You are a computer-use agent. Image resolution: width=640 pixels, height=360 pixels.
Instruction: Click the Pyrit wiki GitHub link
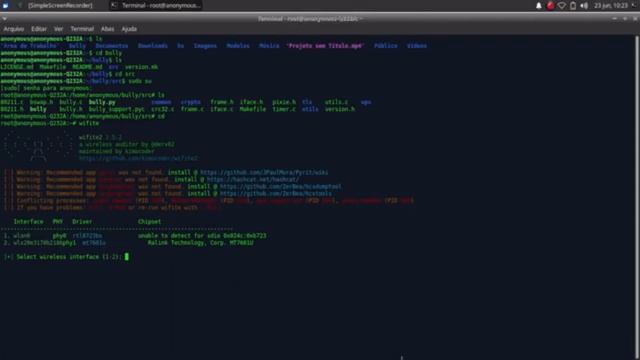264,173
